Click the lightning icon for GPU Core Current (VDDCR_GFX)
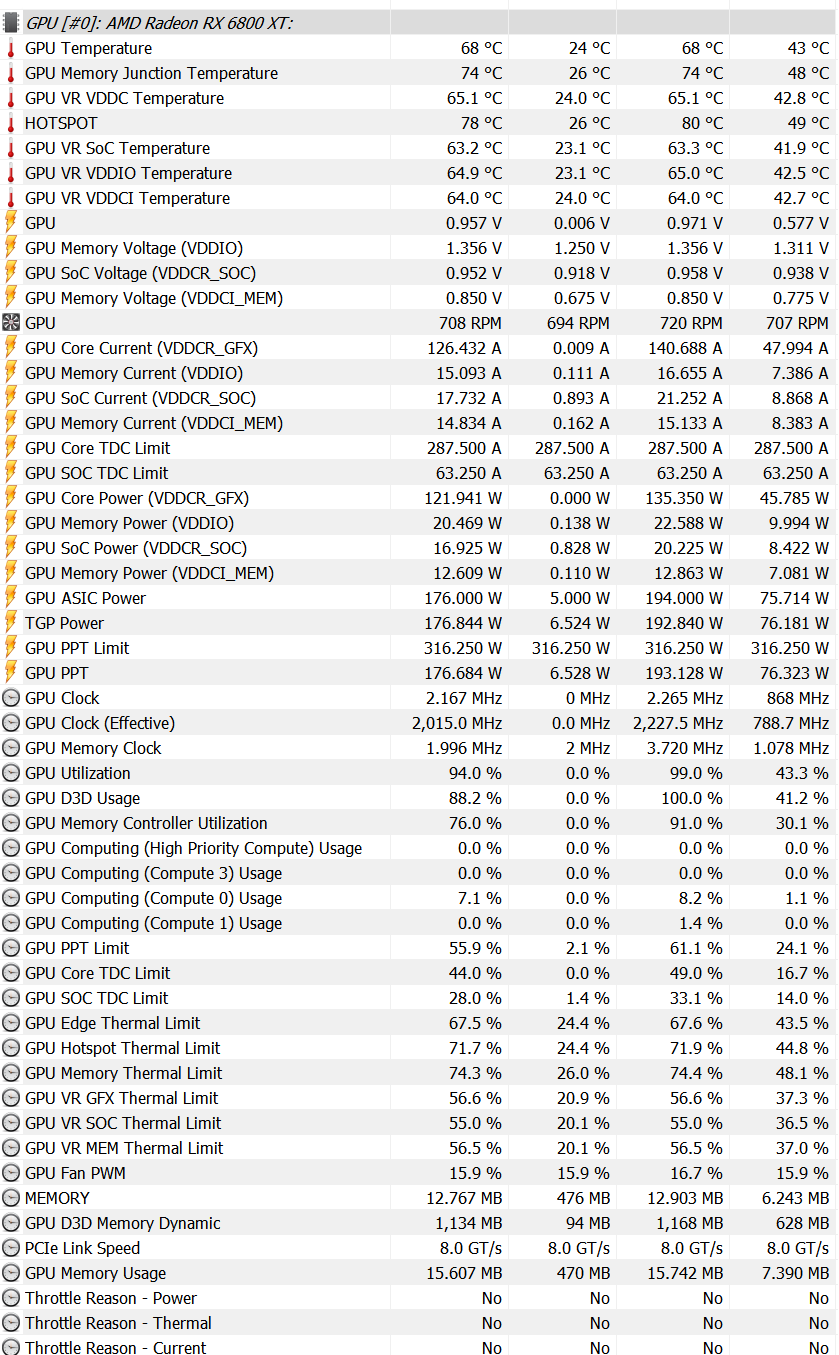839x1355 pixels. tap(11, 348)
